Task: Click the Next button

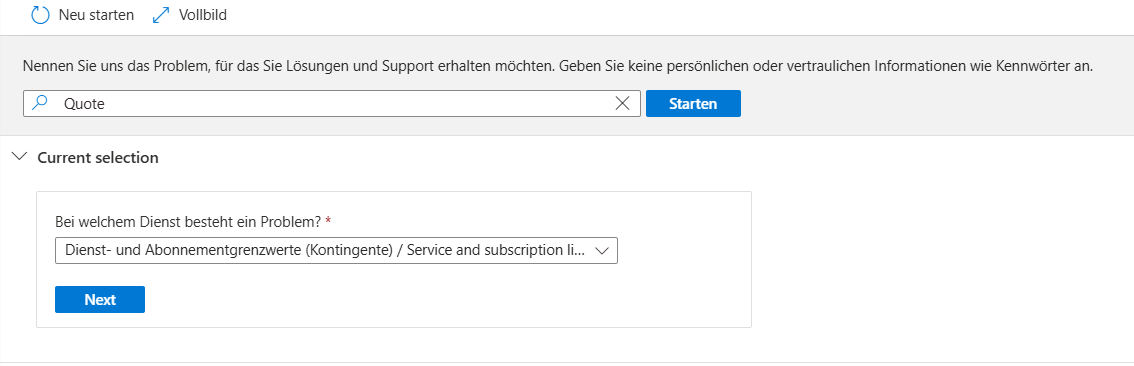Action: pyautogui.click(x=100, y=299)
